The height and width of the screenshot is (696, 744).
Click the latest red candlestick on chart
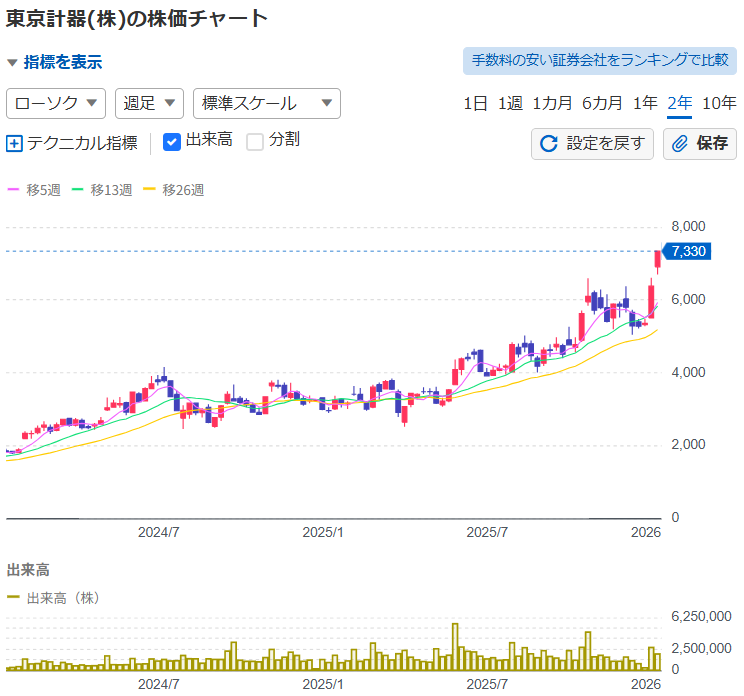click(657, 259)
